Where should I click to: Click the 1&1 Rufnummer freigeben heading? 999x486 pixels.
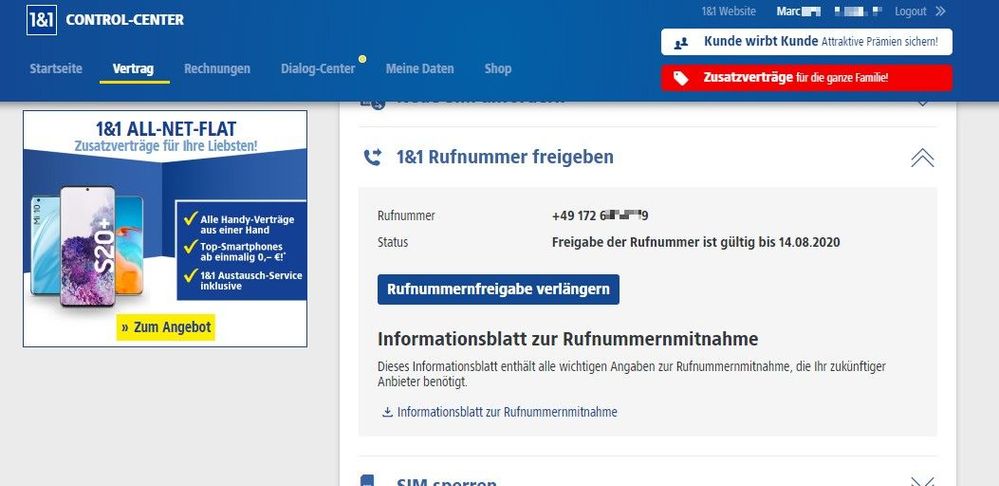click(505, 157)
